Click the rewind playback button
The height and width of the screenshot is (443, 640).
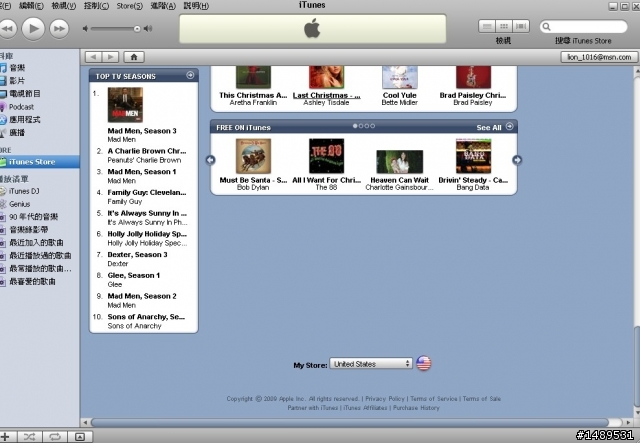pyautogui.click(x=7, y=29)
